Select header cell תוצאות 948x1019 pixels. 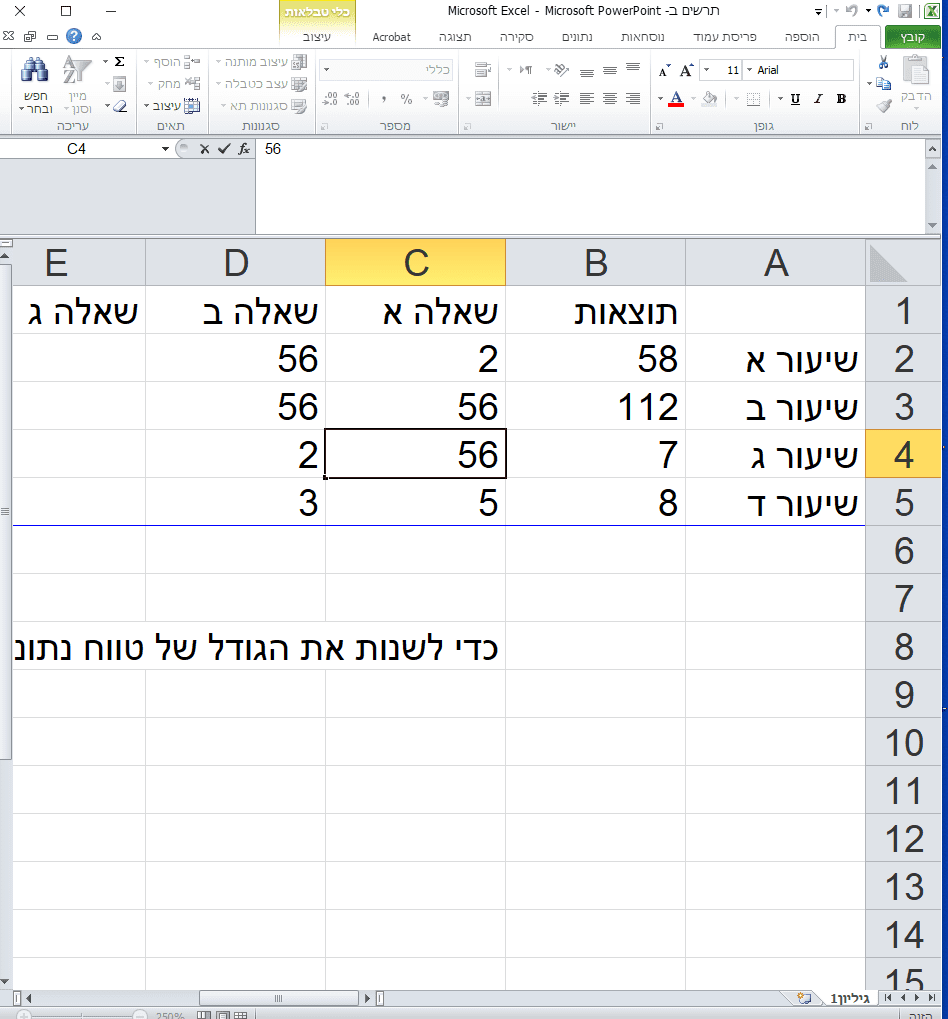pyautogui.click(x=596, y=311)
